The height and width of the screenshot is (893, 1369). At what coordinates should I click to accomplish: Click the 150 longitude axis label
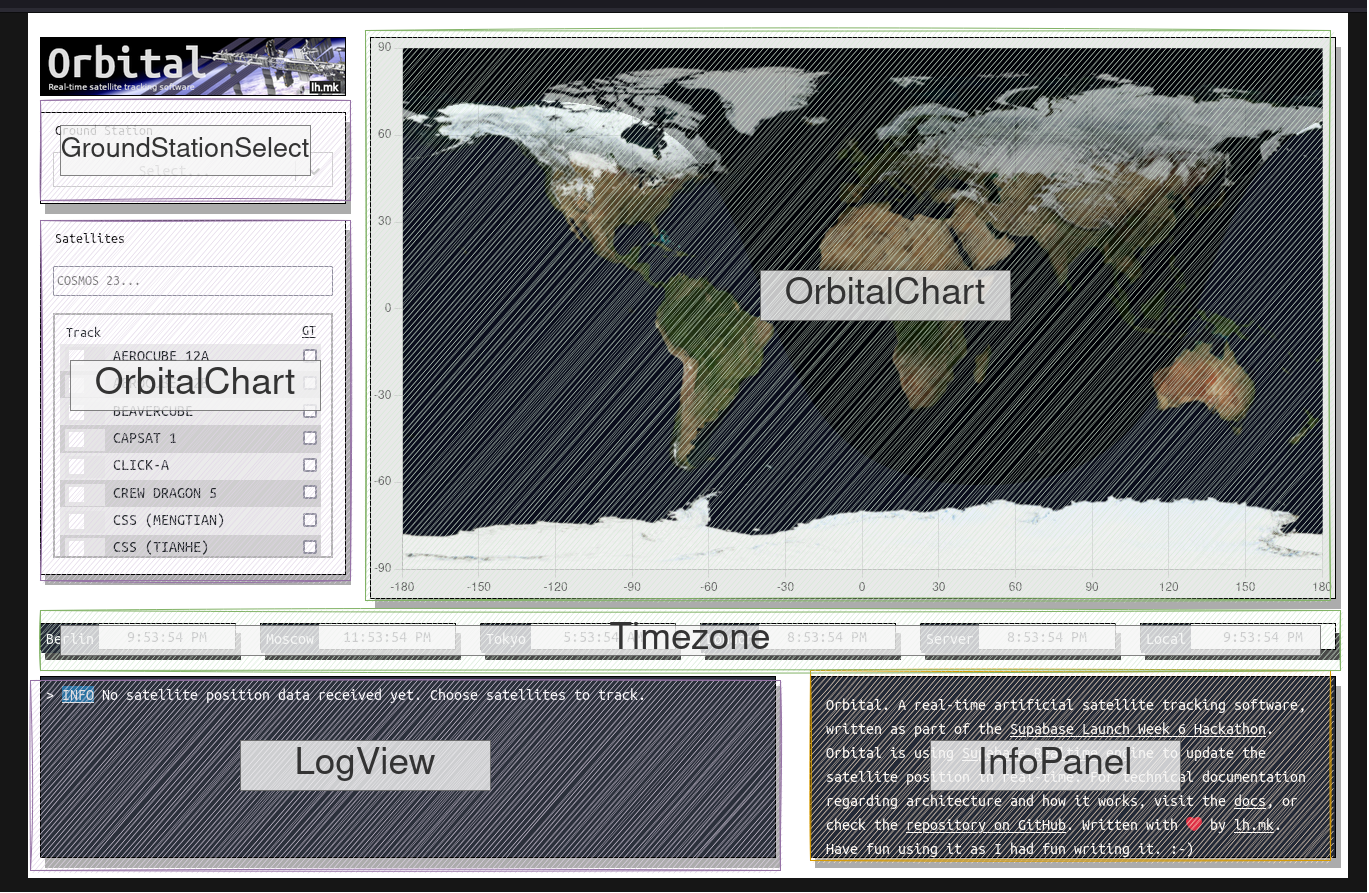(1245, 587)
